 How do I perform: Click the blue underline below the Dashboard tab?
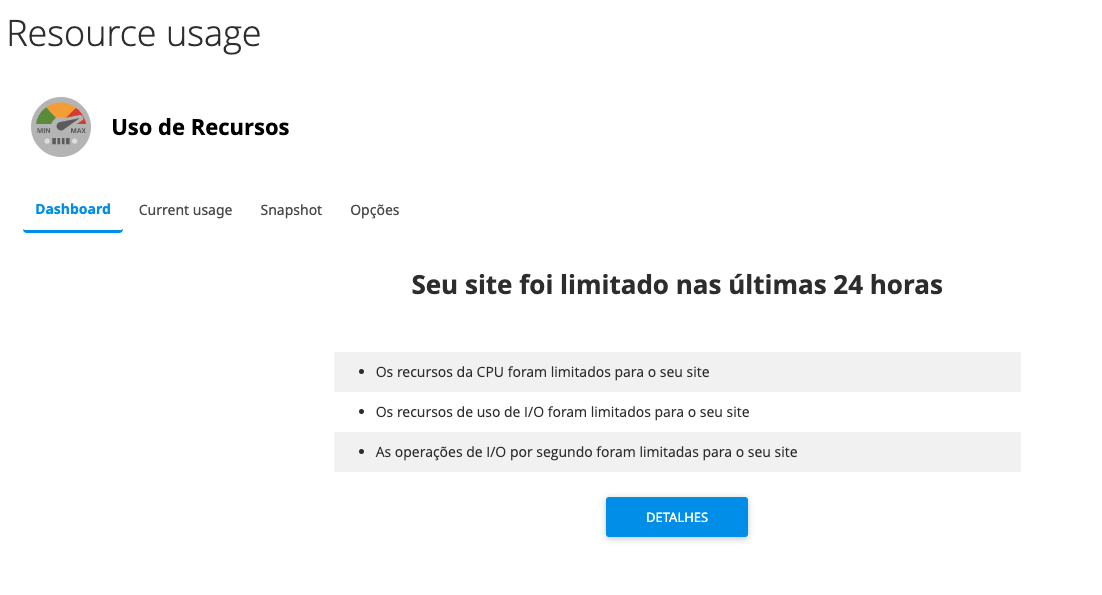tap(73, 231)
